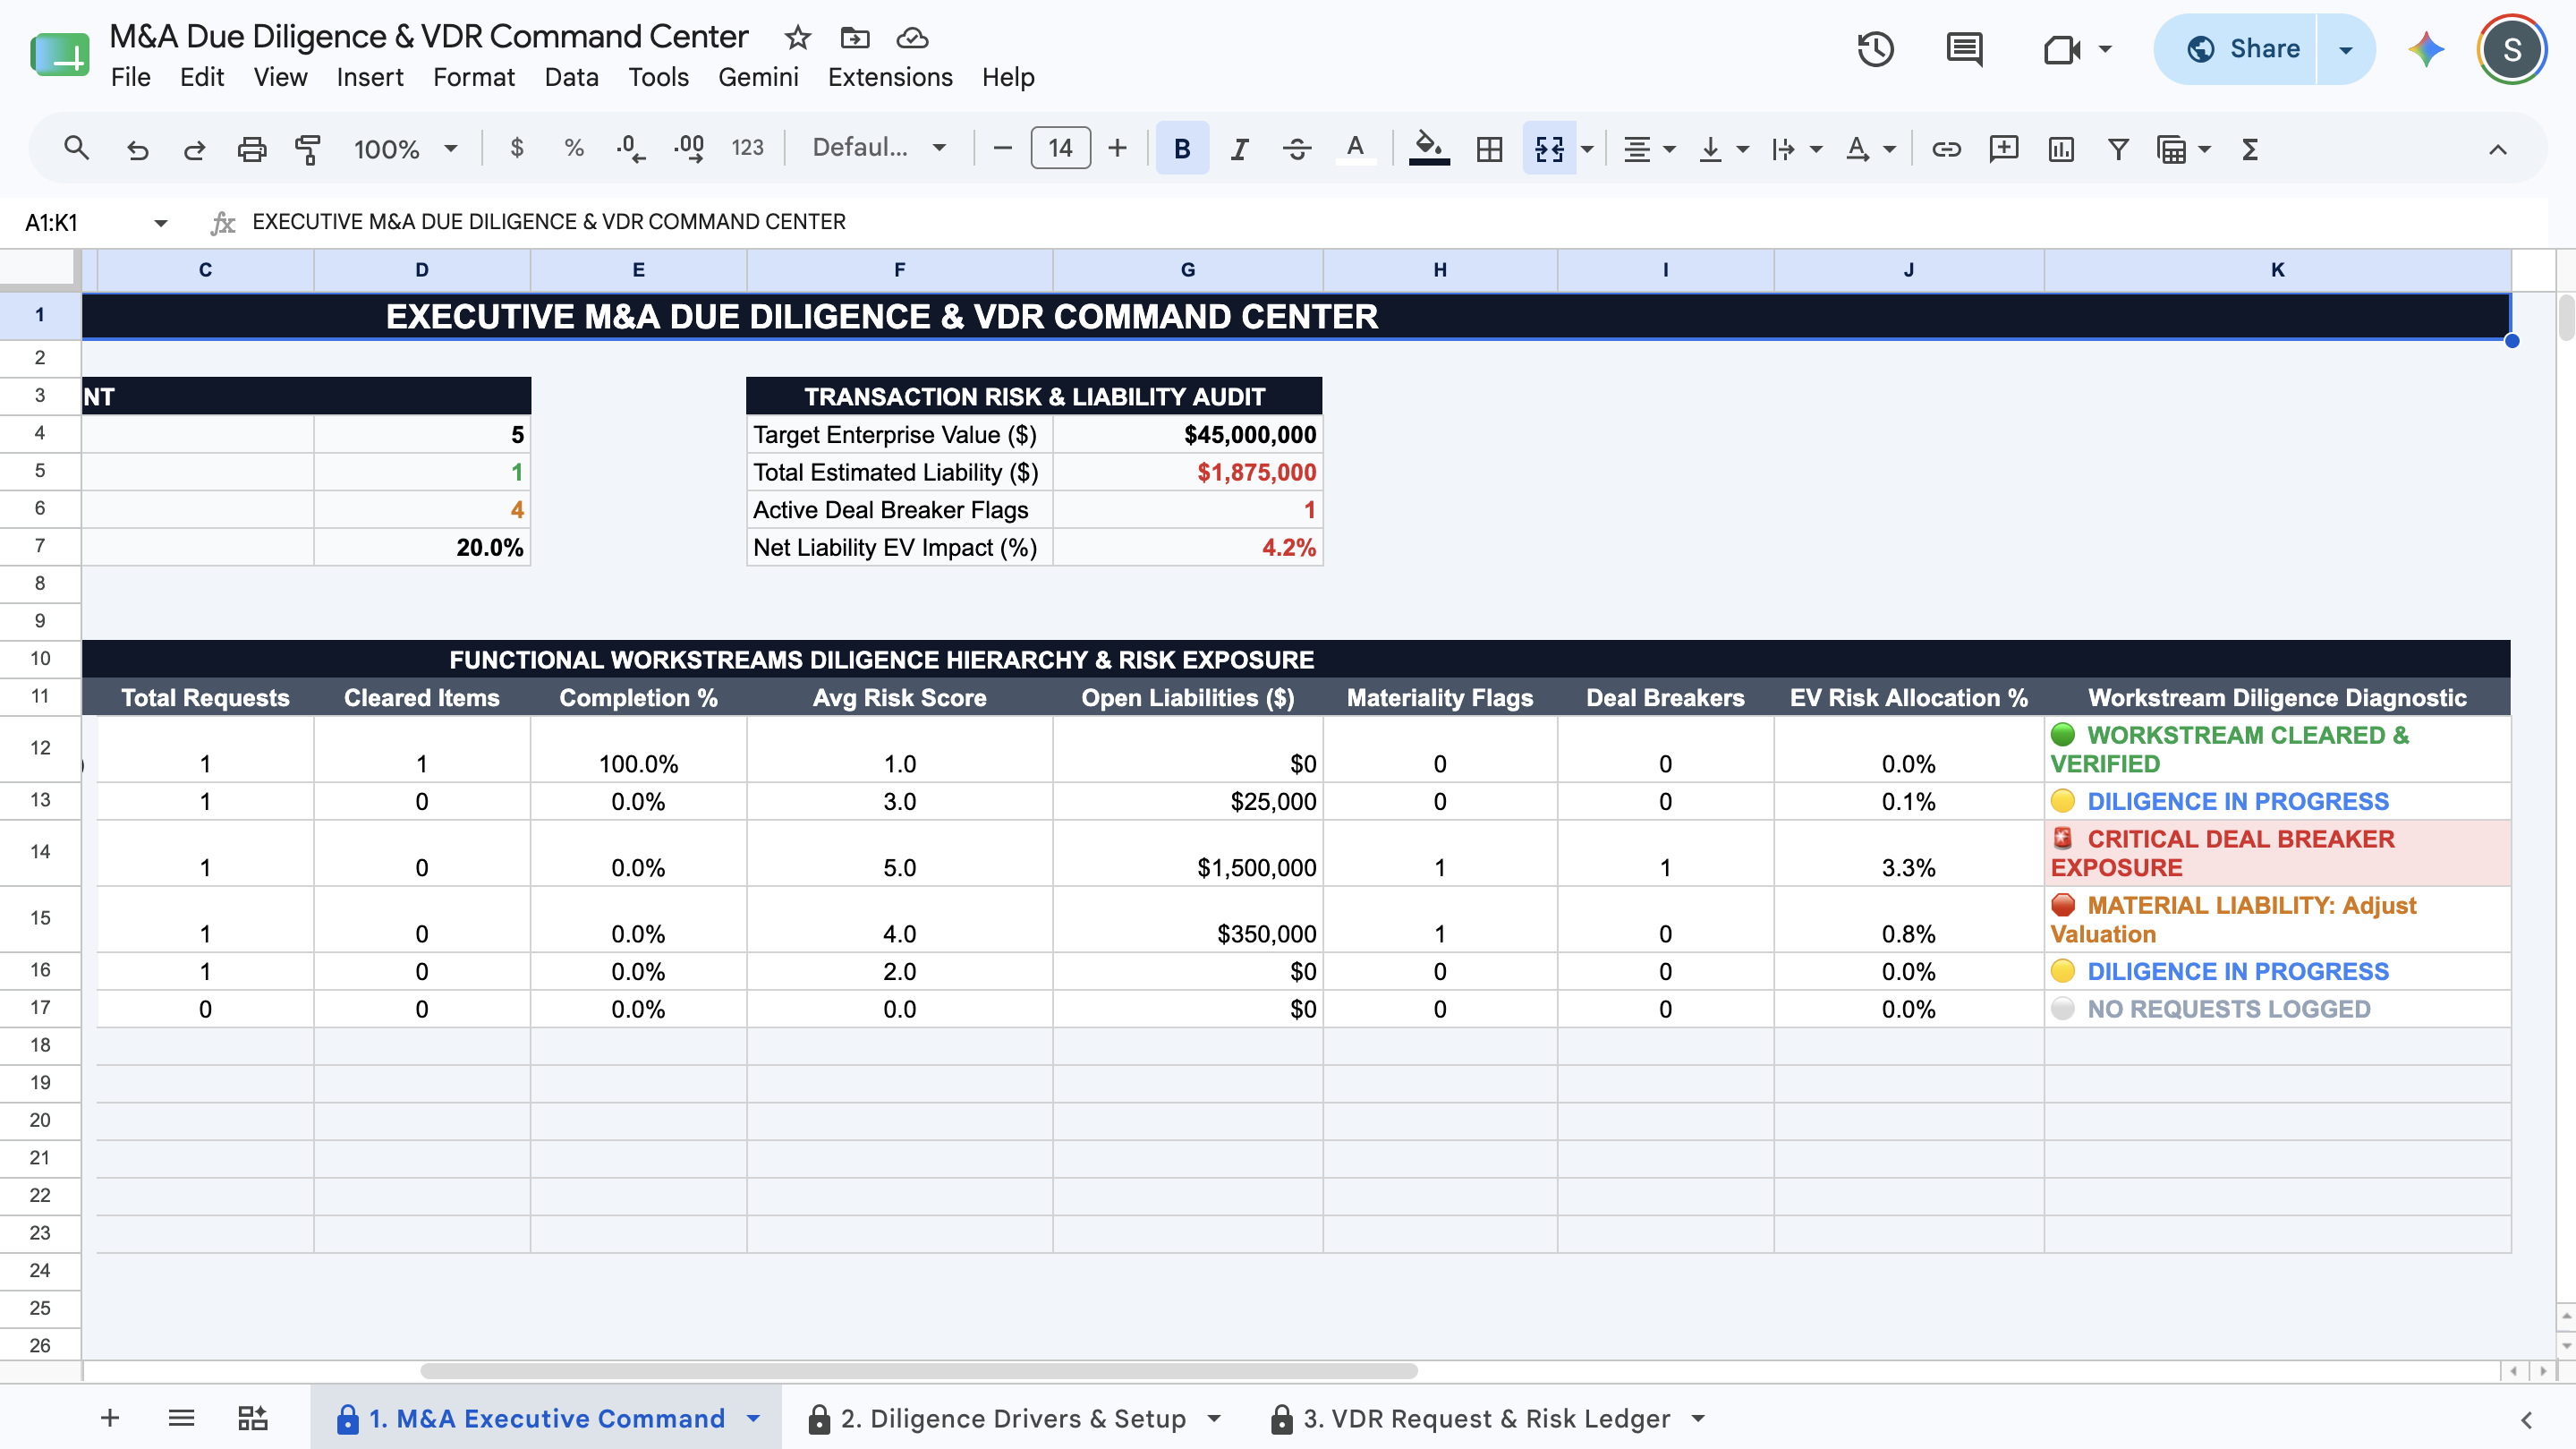The image size is (2576, 1449).
Task: Insert a chart from the toolbar
Action: pyautogui.click(x=2061, y=149)
